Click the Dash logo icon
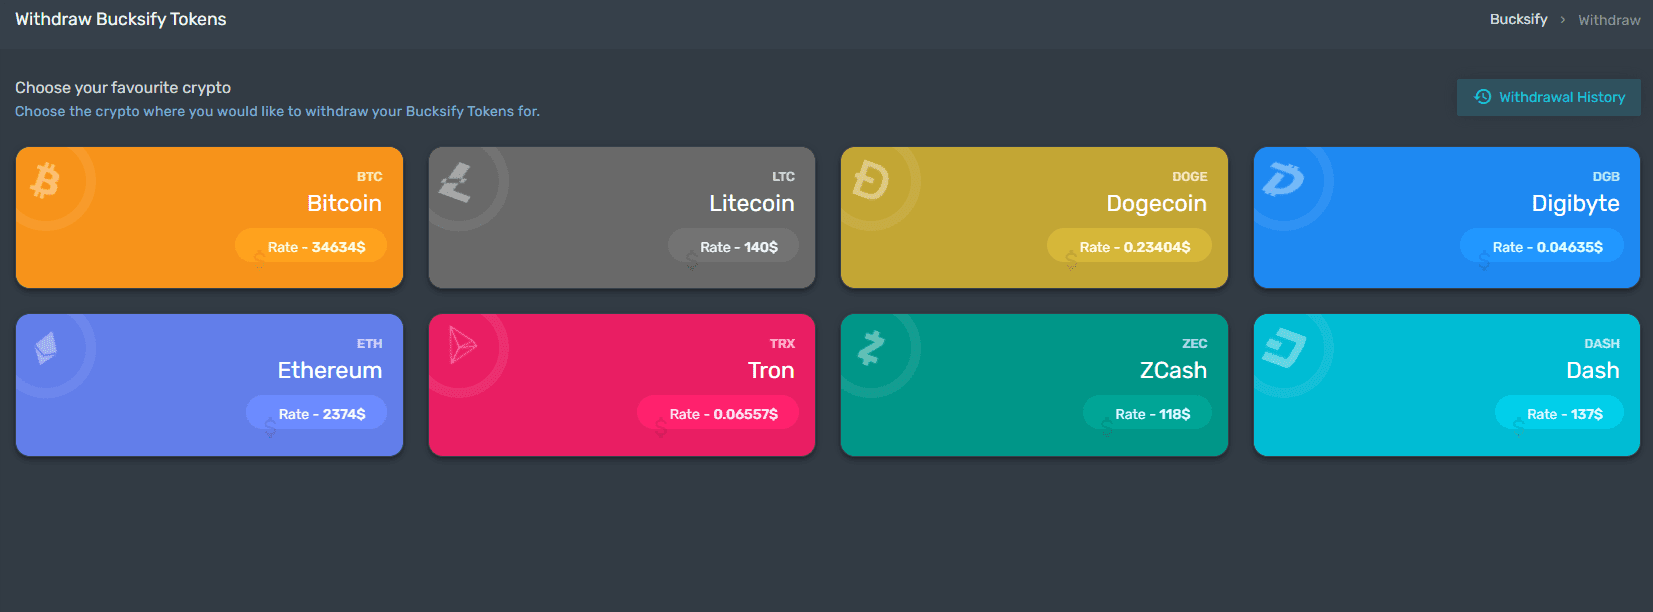This screenshot has height=612, width=1653. pos(1284,348)
